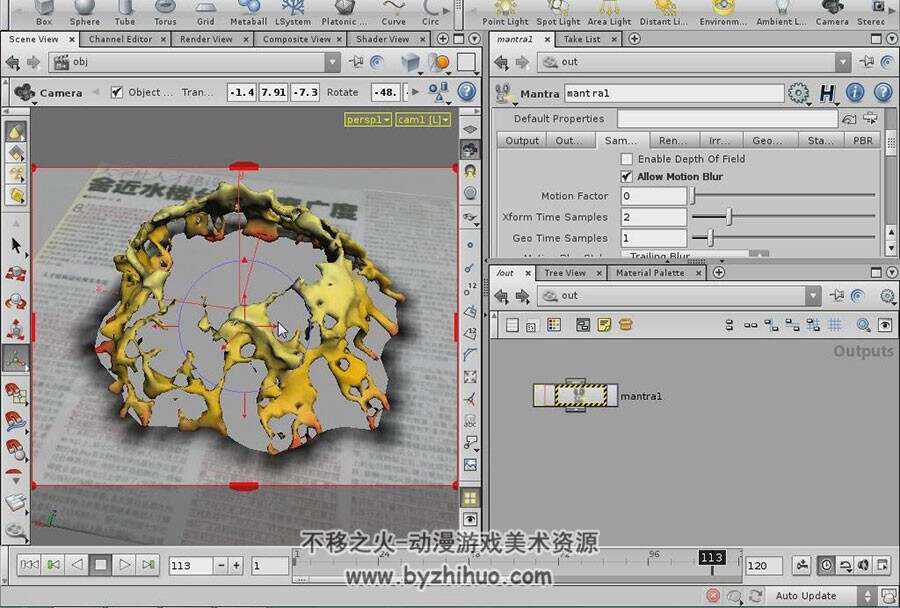Select the LSystem shelf tool
Image resolution: width=900 pixels, height=608 pixels.
(293, 13)
